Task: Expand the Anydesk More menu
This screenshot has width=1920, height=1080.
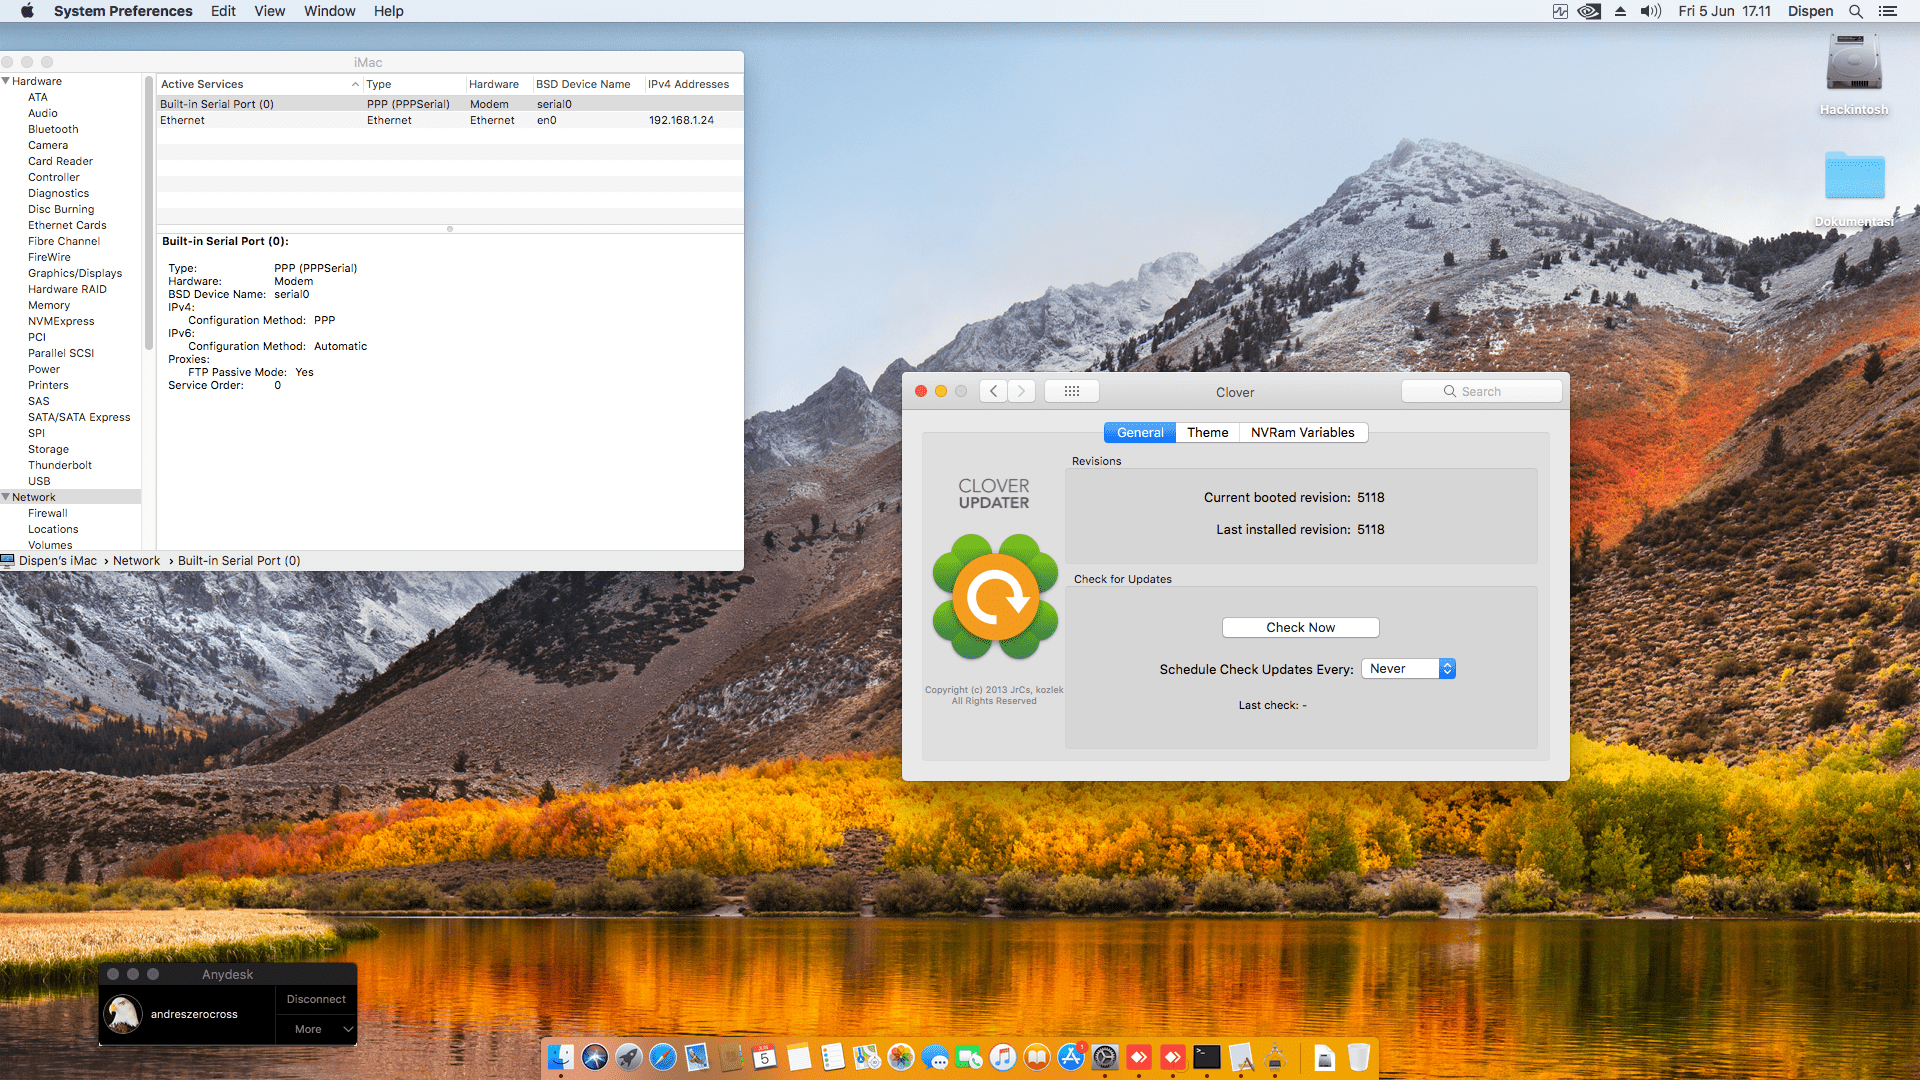Action: tap(316, 1029)
